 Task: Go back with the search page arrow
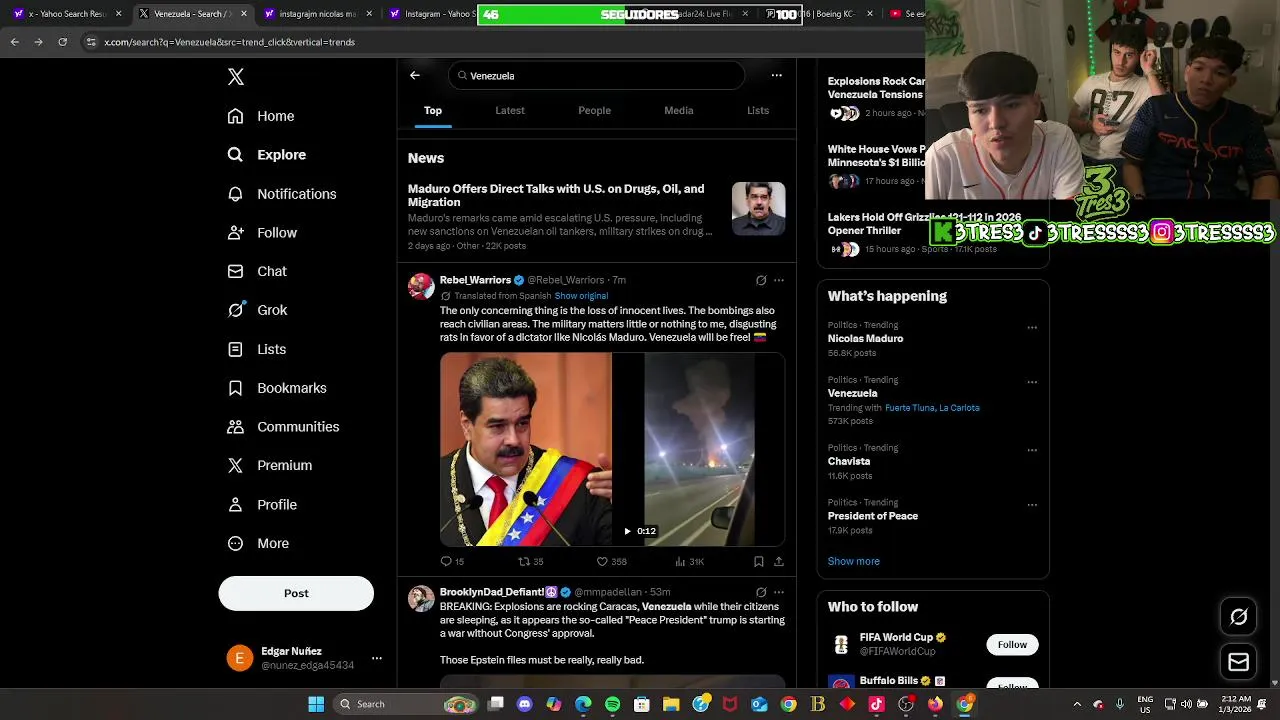[415, 75]
